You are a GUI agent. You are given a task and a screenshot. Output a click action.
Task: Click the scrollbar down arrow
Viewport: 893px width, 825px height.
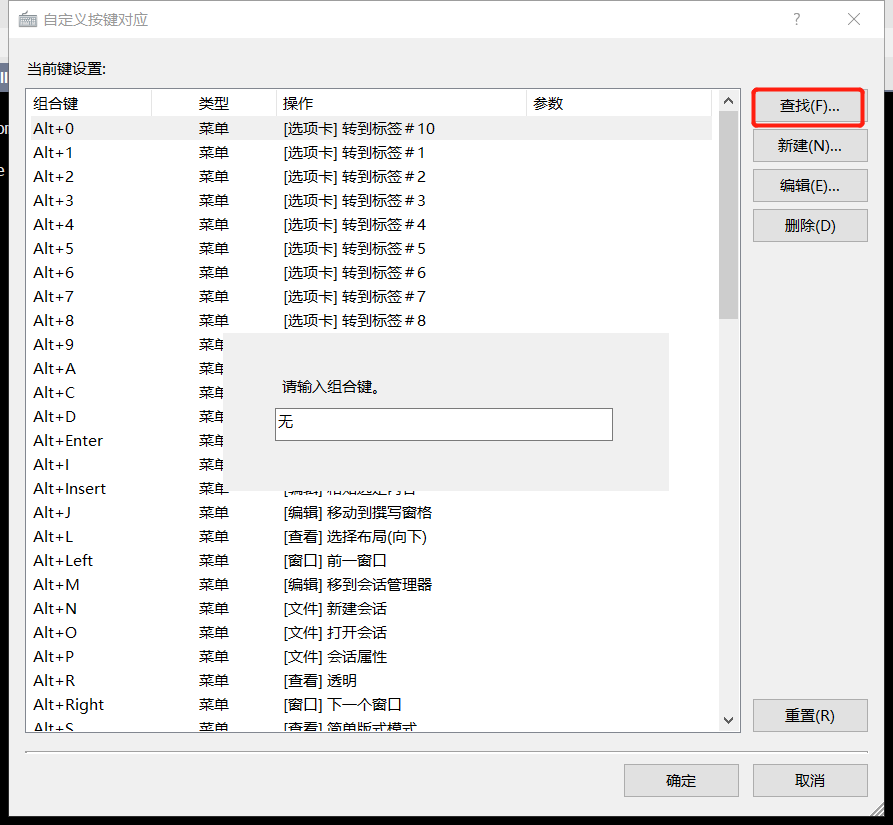[729, 718]
